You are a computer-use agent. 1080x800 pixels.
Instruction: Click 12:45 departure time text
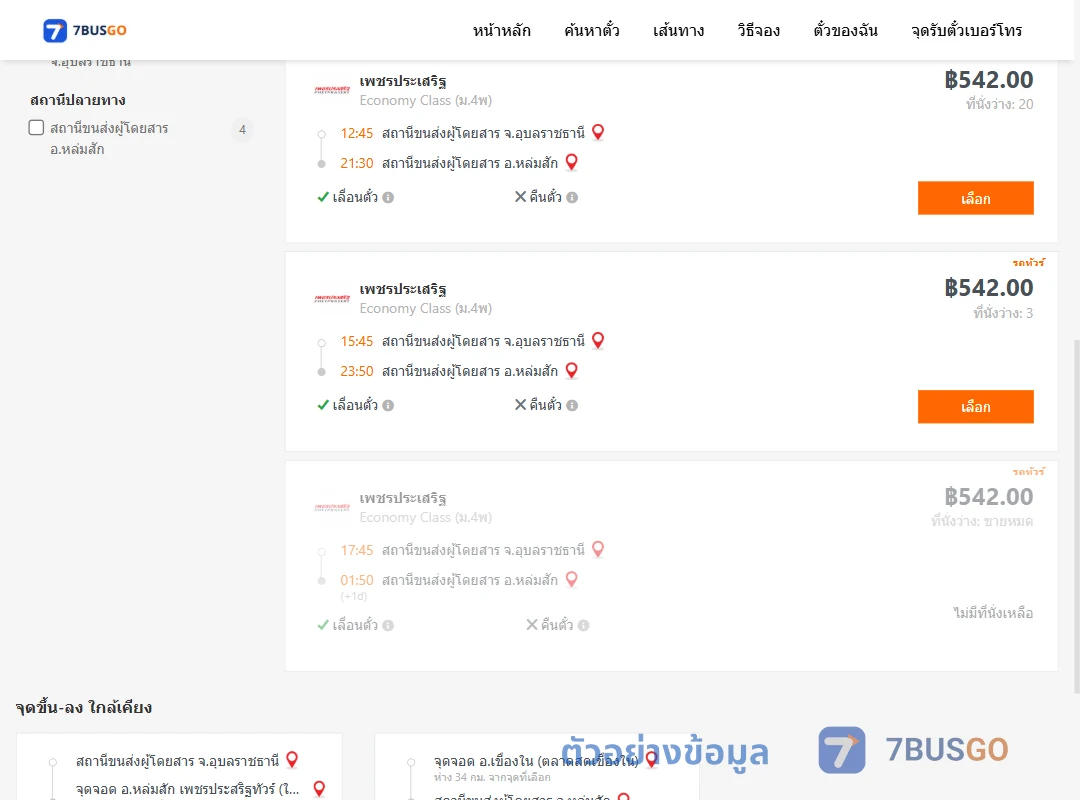tap(357, 133)
